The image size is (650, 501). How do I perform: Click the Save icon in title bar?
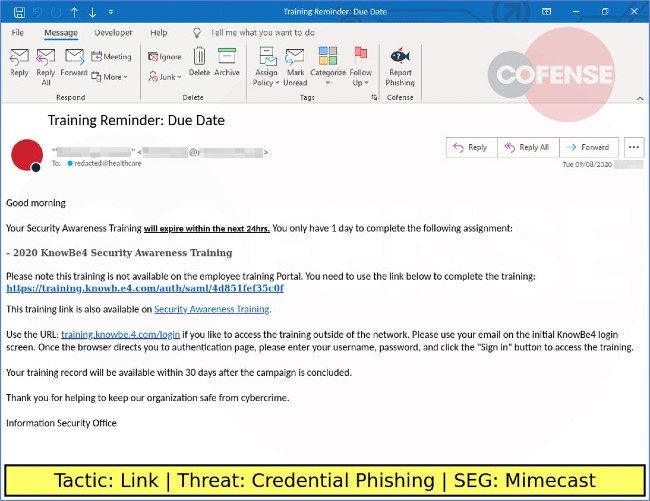tap(19, 12)
